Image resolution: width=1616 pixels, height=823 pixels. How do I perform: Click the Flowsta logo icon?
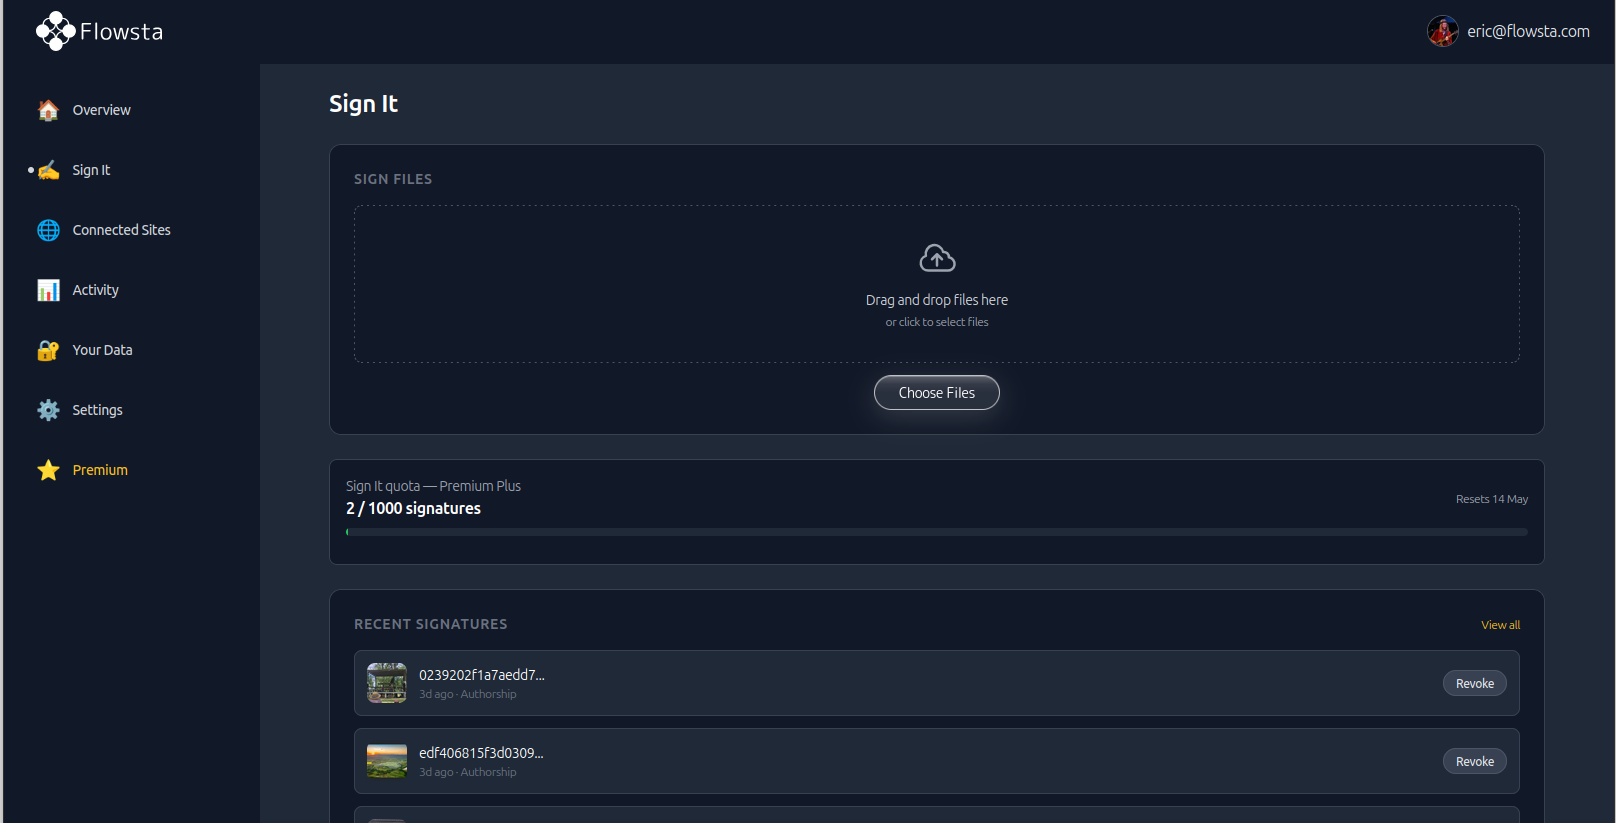click(x=55, y=31)
